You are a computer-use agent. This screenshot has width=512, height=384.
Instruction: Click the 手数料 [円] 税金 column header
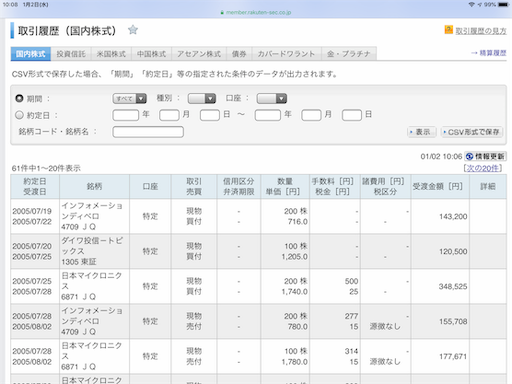point(335,186)
